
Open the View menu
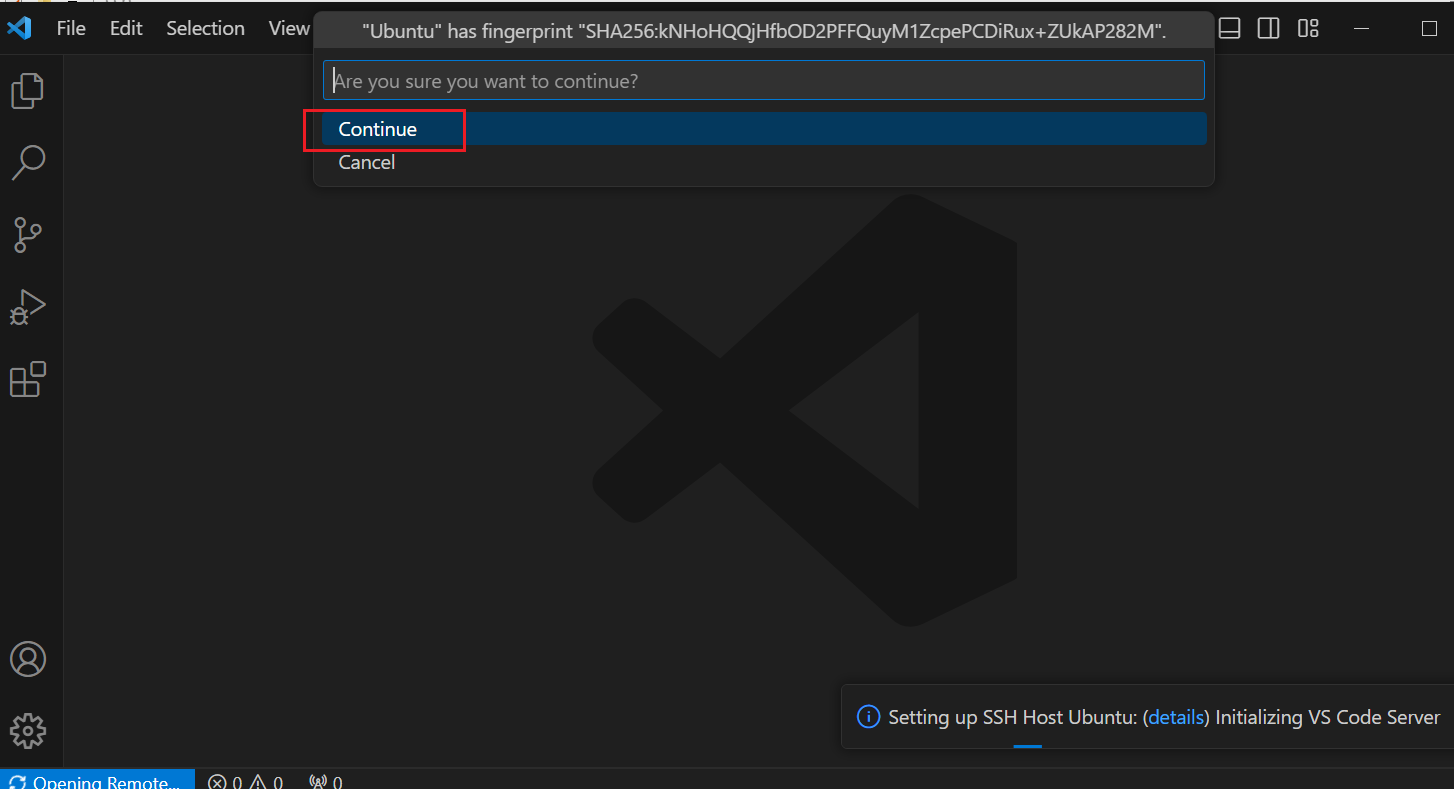(x=288, y=28)
